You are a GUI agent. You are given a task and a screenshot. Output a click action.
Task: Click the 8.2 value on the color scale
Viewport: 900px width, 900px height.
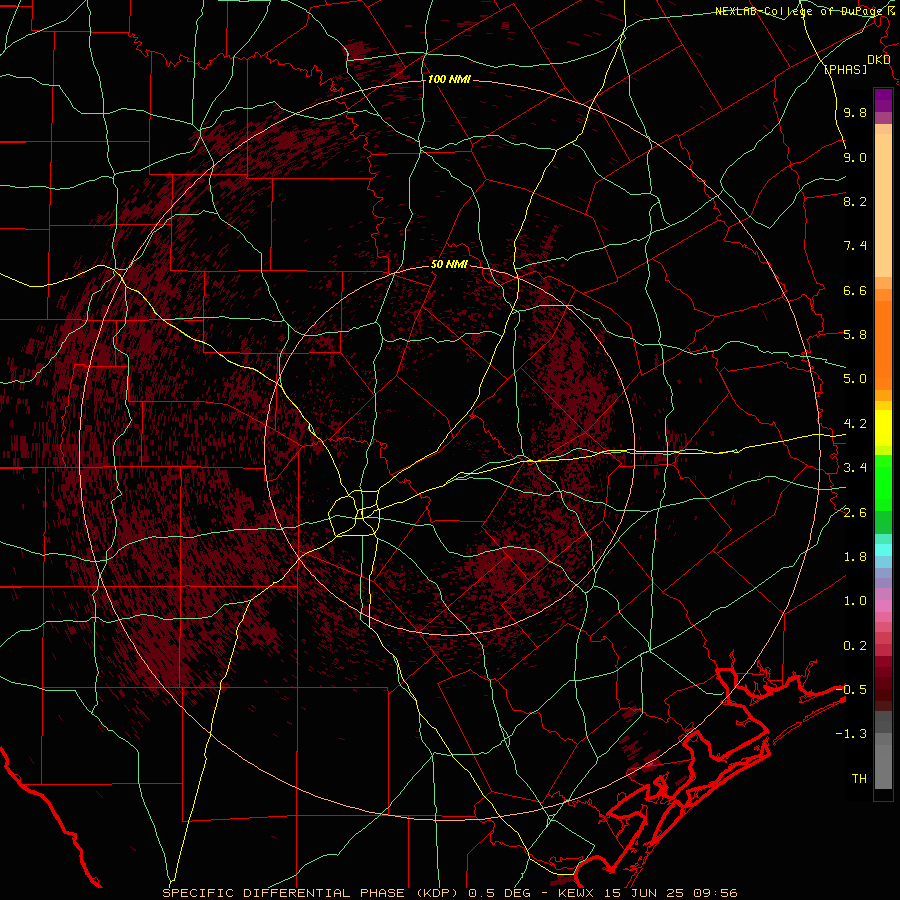pyautogui.click(x=855, y=201)
